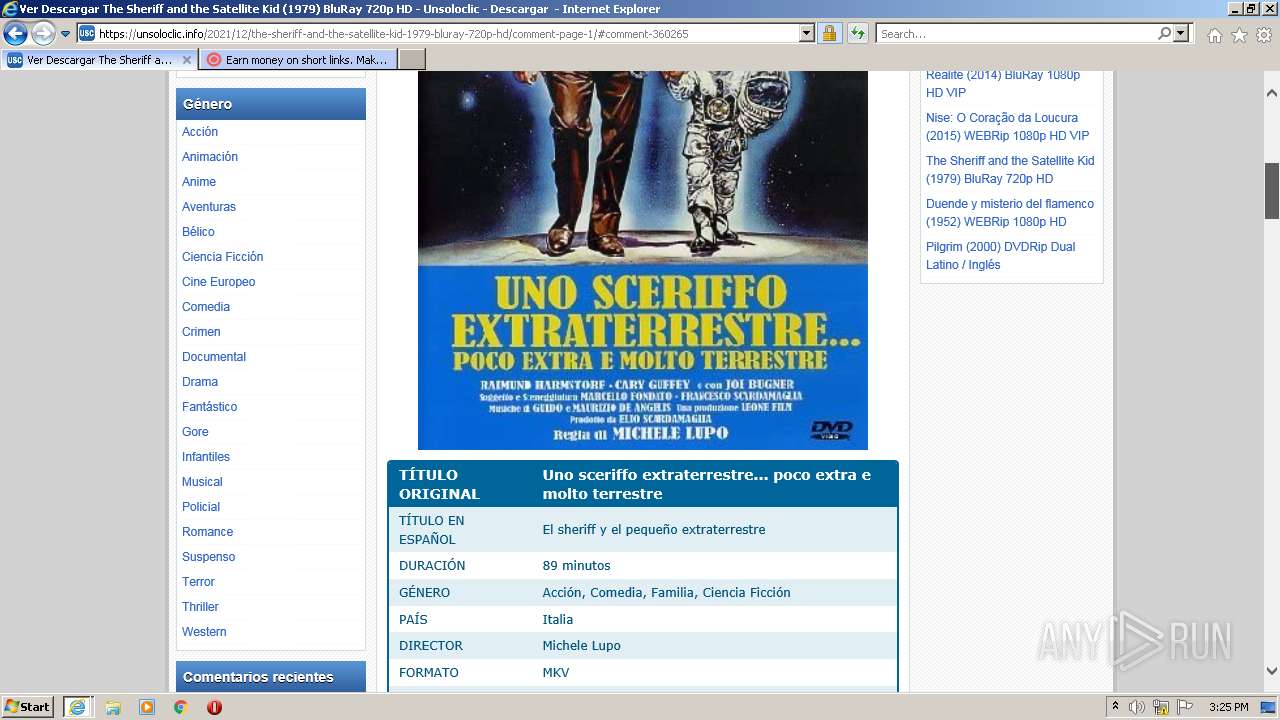Screen dimensions: 1280x720
Task: Click the browser Forward arrow button
Action: [43, 34]
